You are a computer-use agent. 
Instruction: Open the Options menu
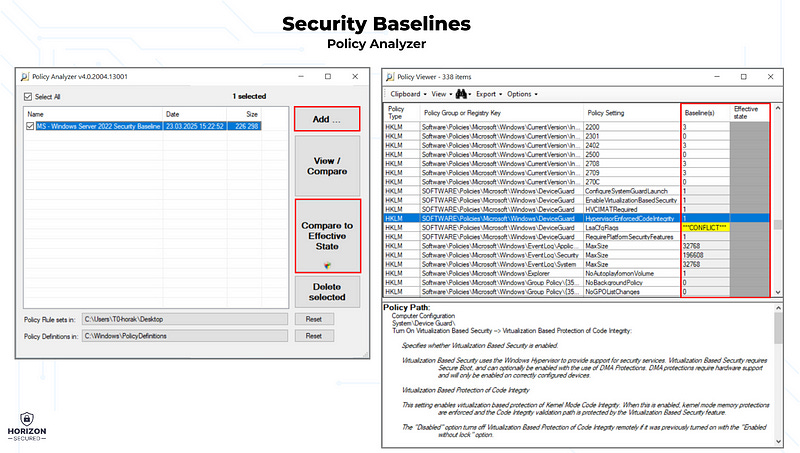pyautogui.click(x=522, y=94)
